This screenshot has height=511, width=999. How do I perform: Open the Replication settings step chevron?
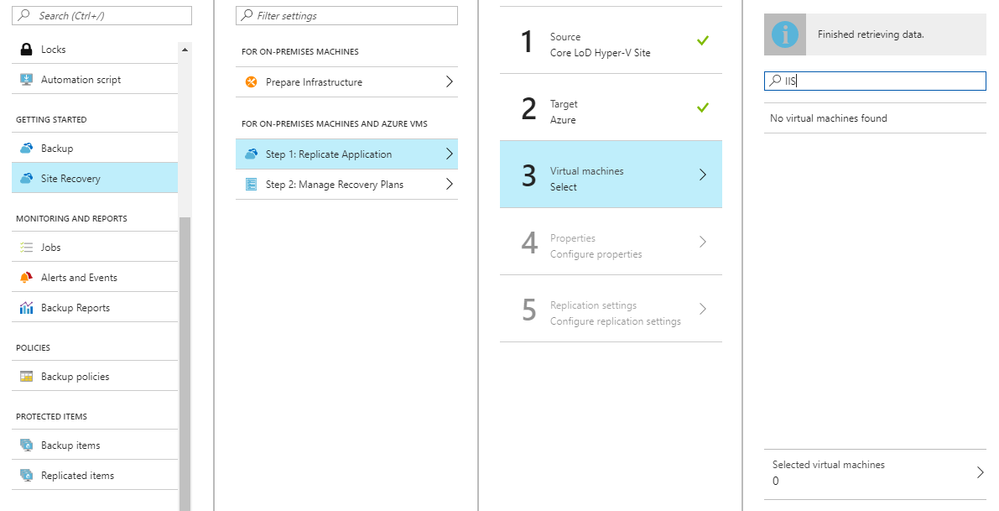tap(702, 308)
